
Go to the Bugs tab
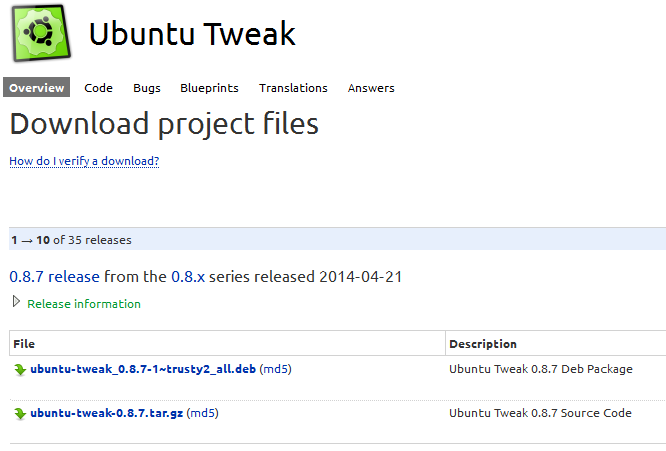[147, 88]
